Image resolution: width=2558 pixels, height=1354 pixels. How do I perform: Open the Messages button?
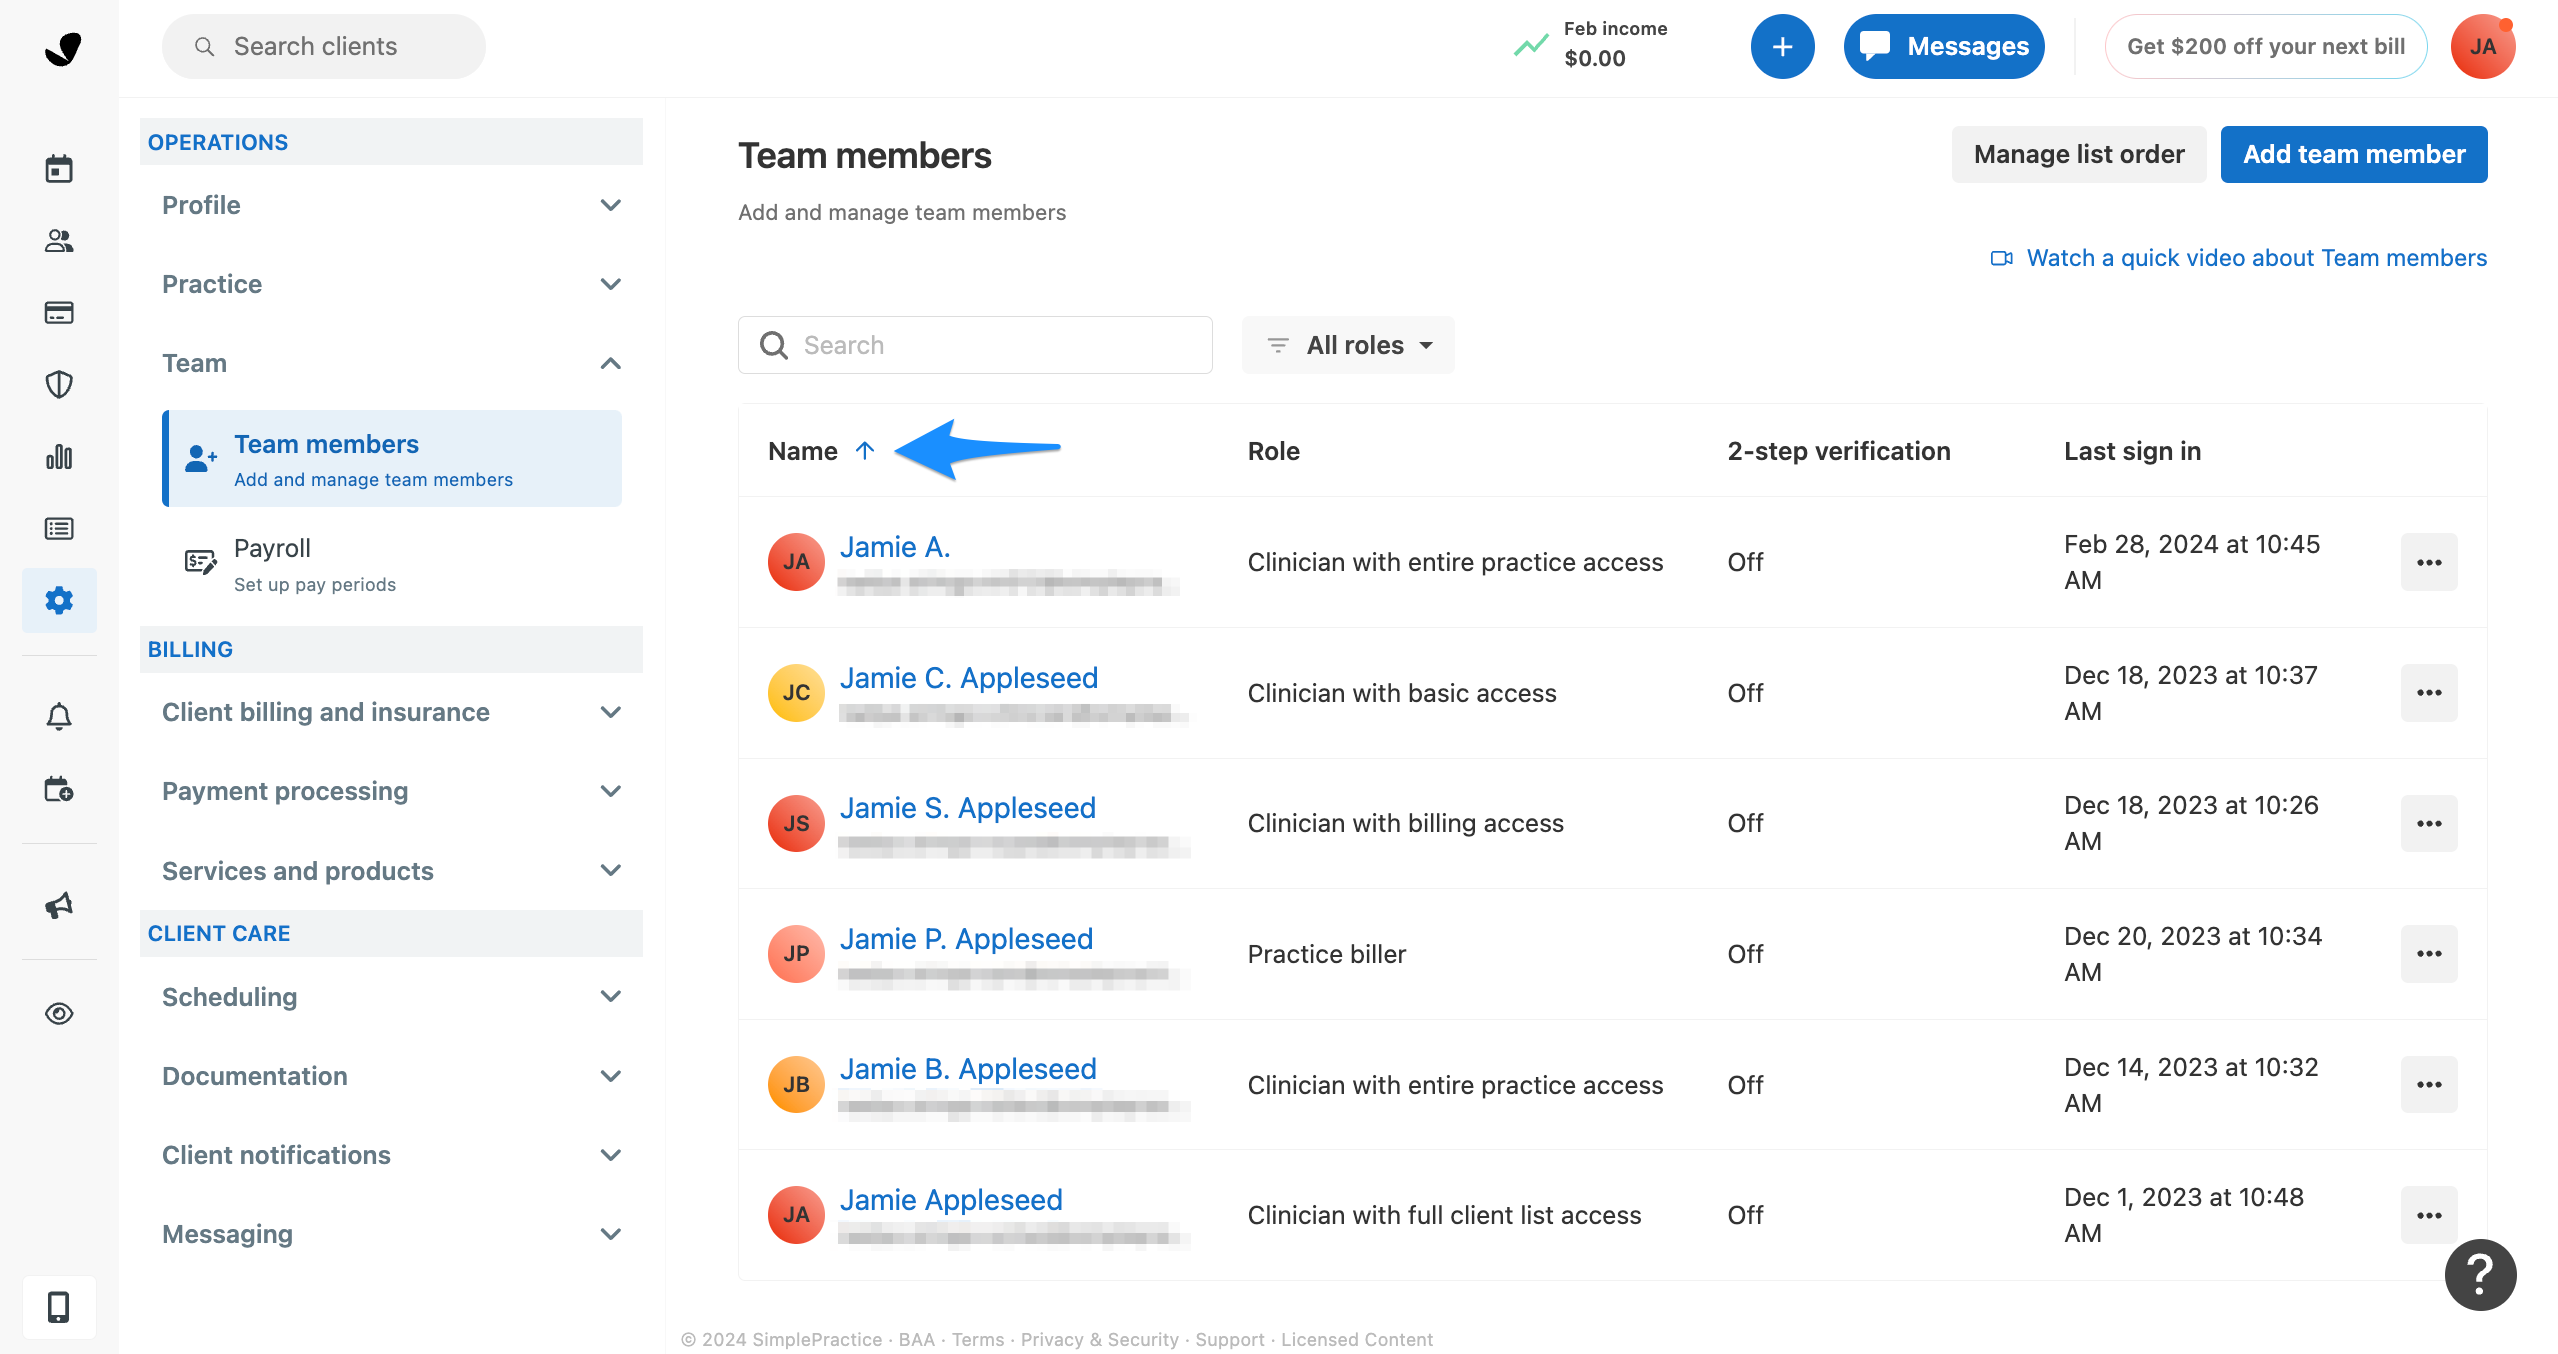click(1944, 47)
